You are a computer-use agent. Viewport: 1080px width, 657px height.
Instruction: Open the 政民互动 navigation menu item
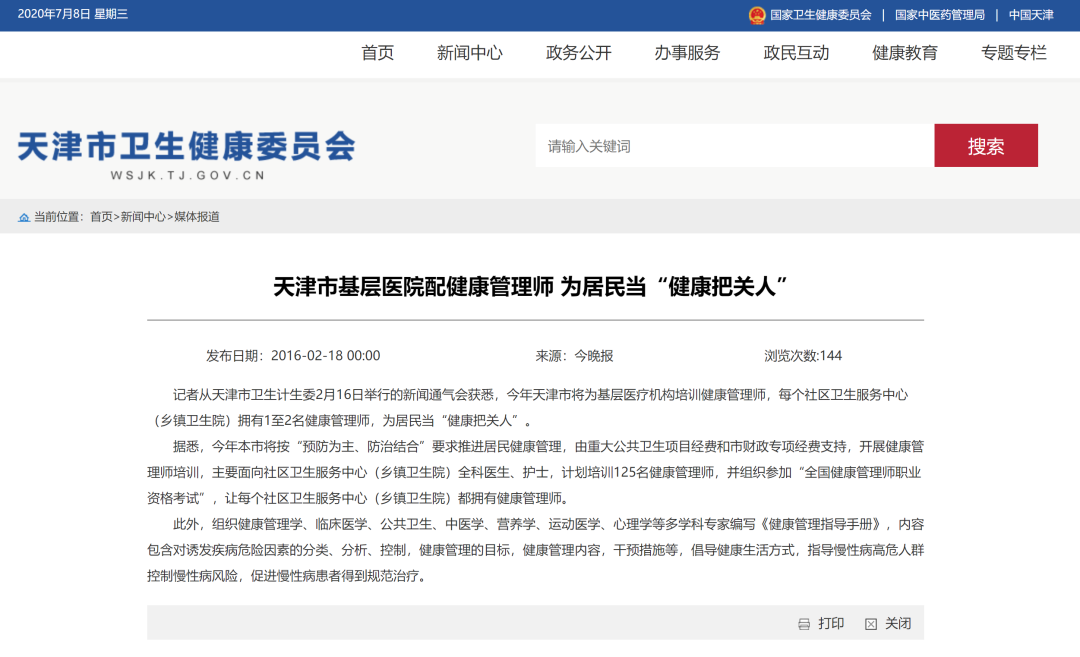(796, 53)
